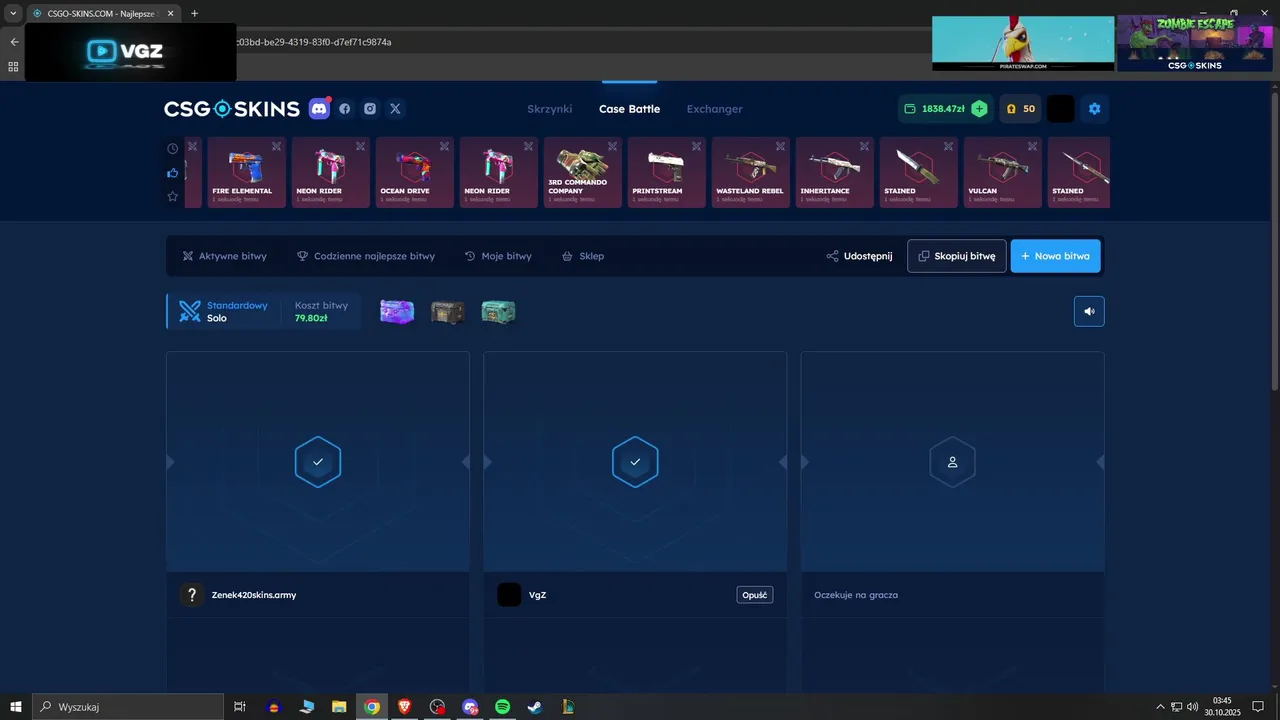Viewport: 1280px width, 720px height.
Task: Select the teal case in battle list
Action: tap(498, 311)
